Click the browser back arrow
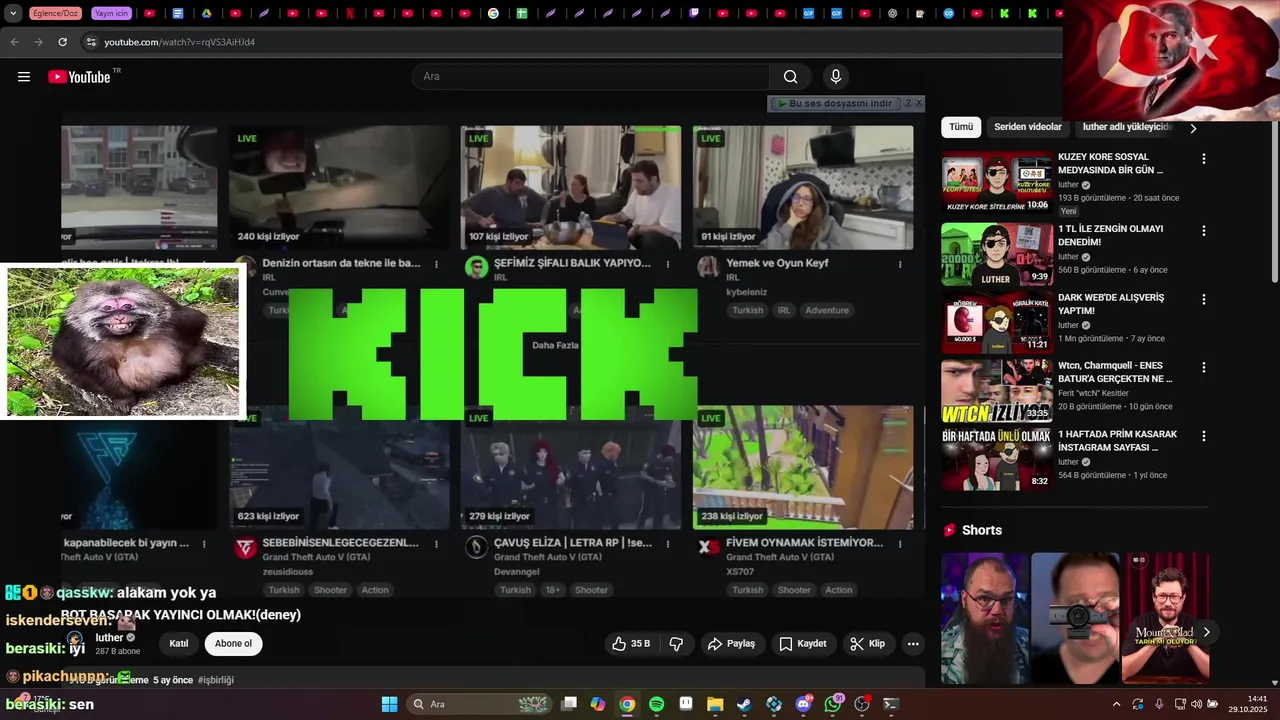 click(x=14, y=42)
